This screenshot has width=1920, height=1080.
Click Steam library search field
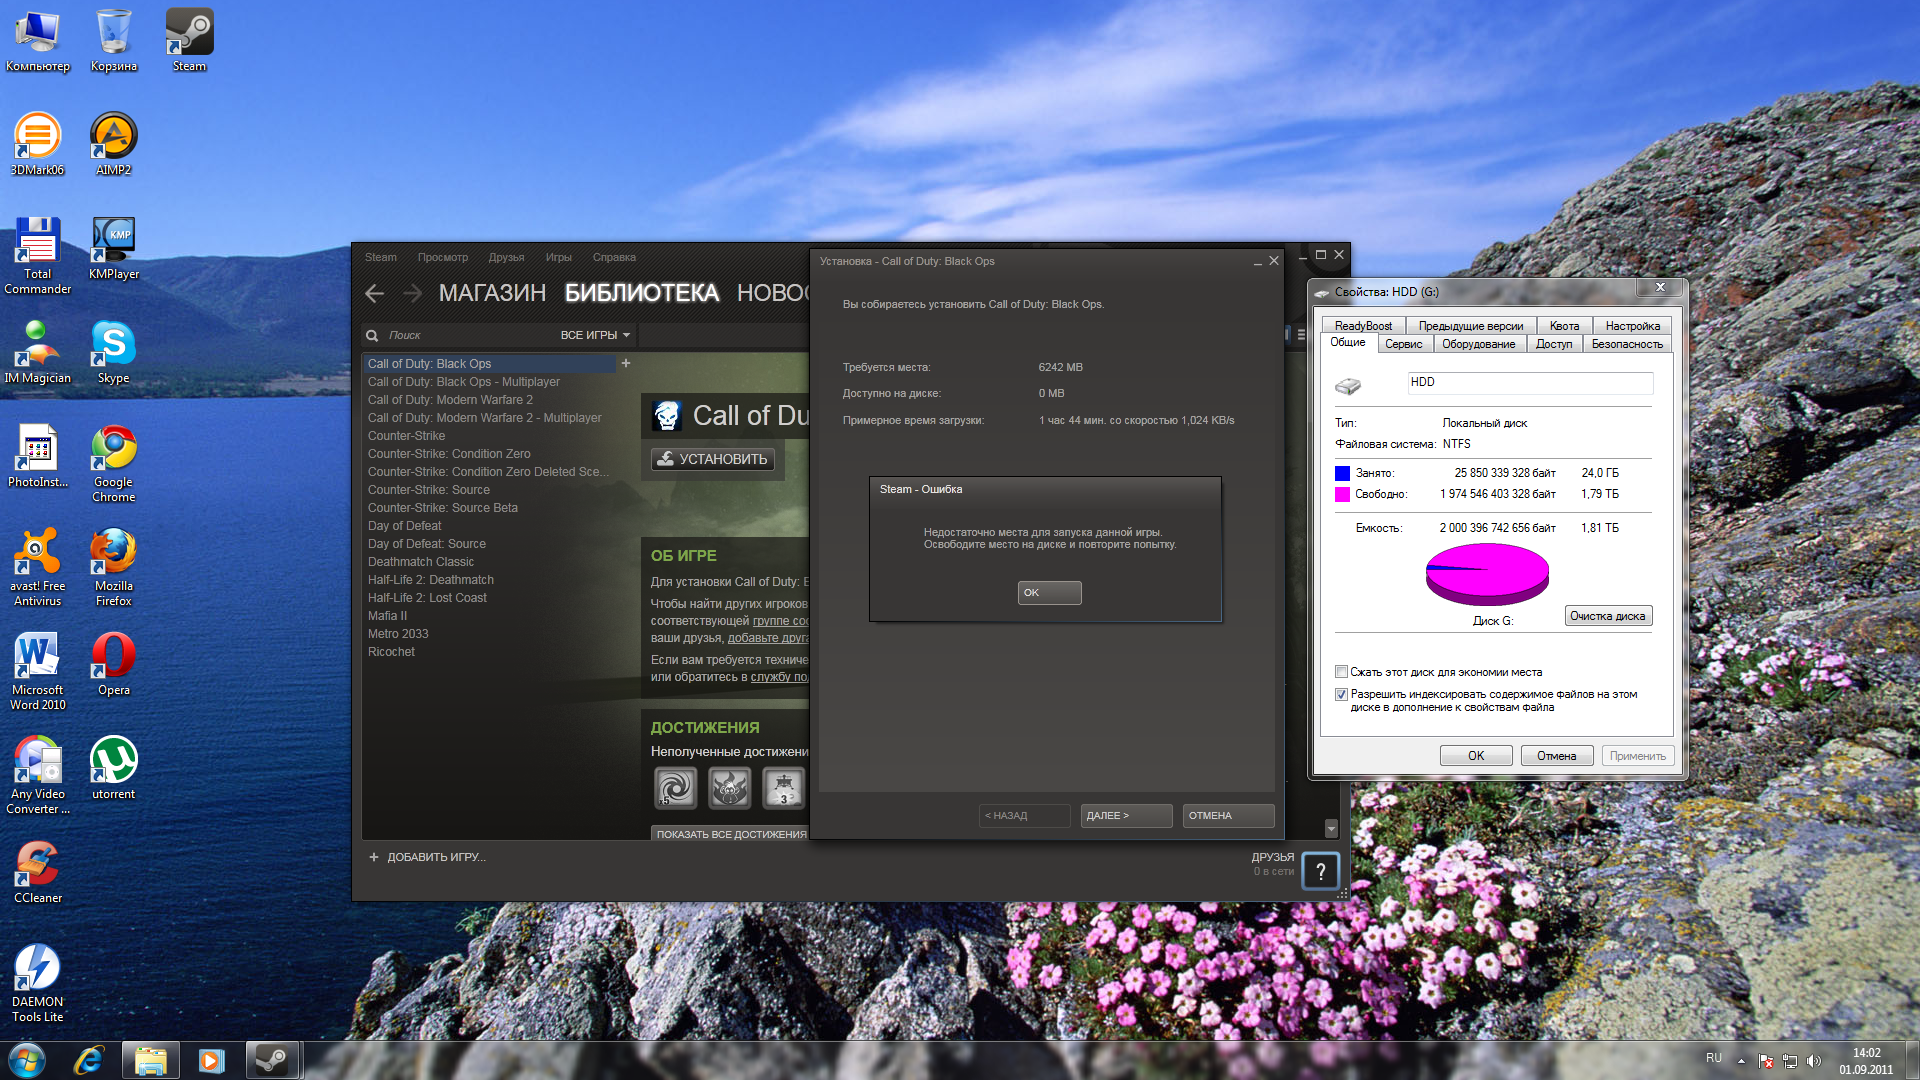(x=460, y=335)
